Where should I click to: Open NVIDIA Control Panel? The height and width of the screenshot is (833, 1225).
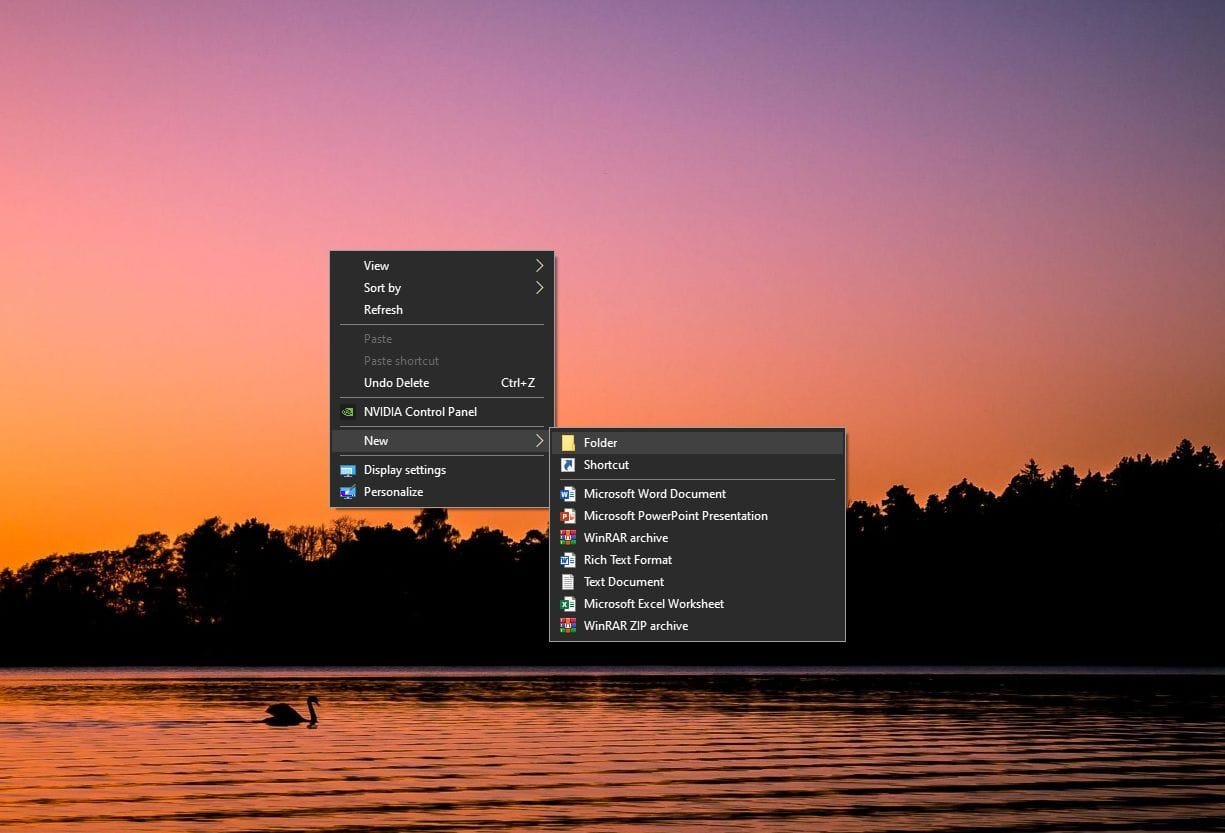pos(420,411)
